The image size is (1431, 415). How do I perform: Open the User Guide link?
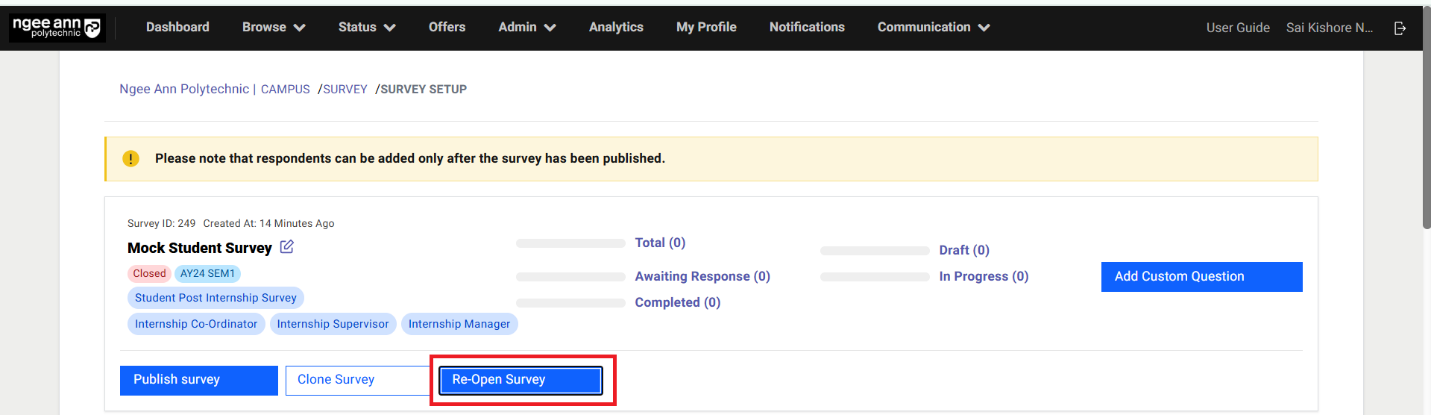click(1237, 28)
